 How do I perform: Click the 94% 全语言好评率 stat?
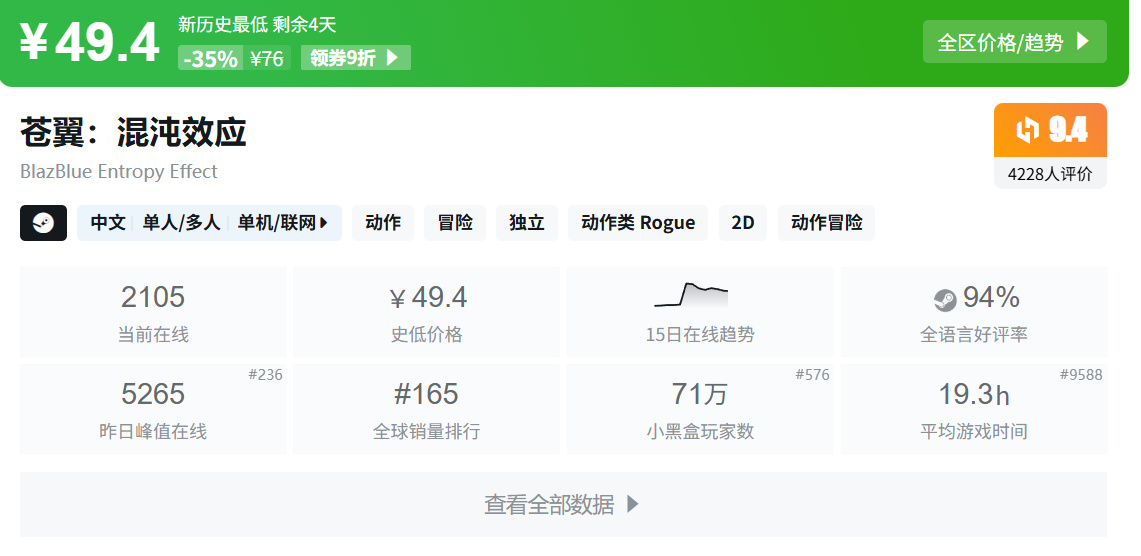coord(974,311)
